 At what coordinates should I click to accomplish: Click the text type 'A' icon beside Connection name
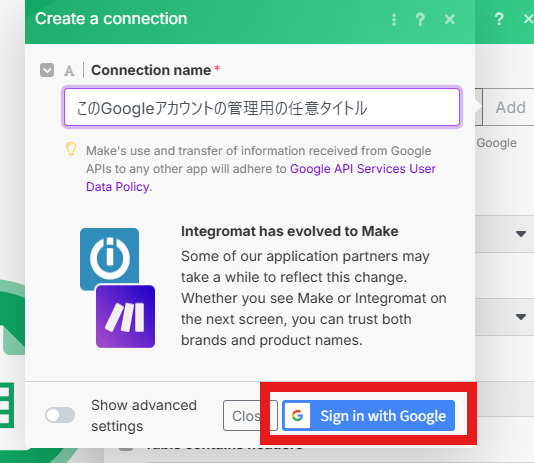point(69,71)
